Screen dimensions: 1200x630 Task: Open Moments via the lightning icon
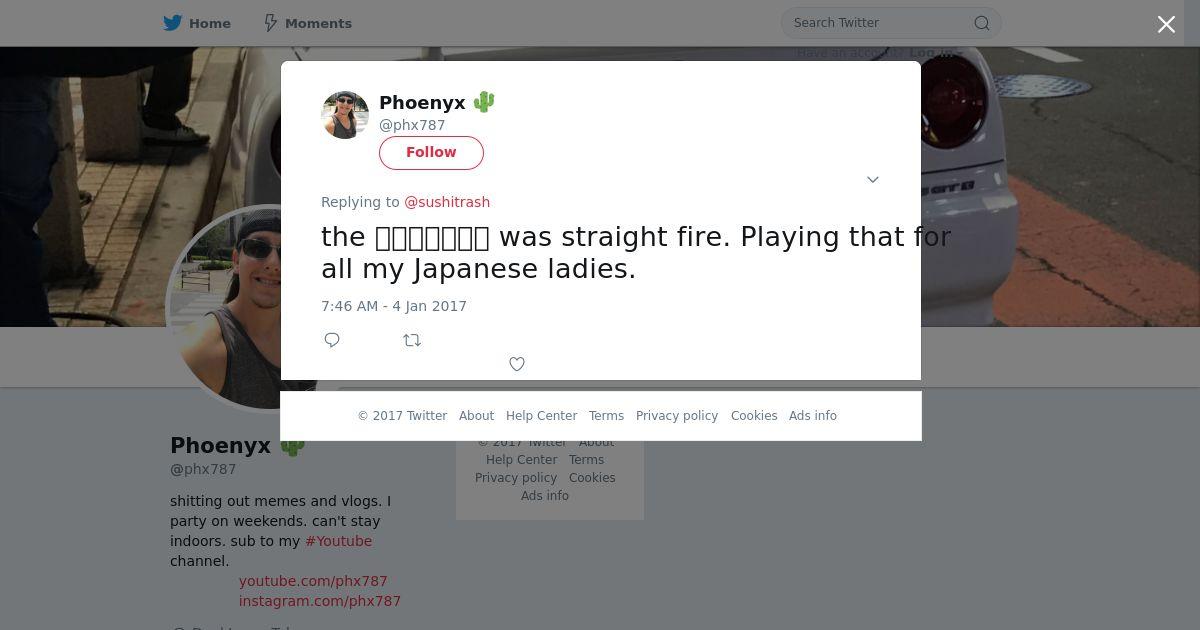coord(270,23)
